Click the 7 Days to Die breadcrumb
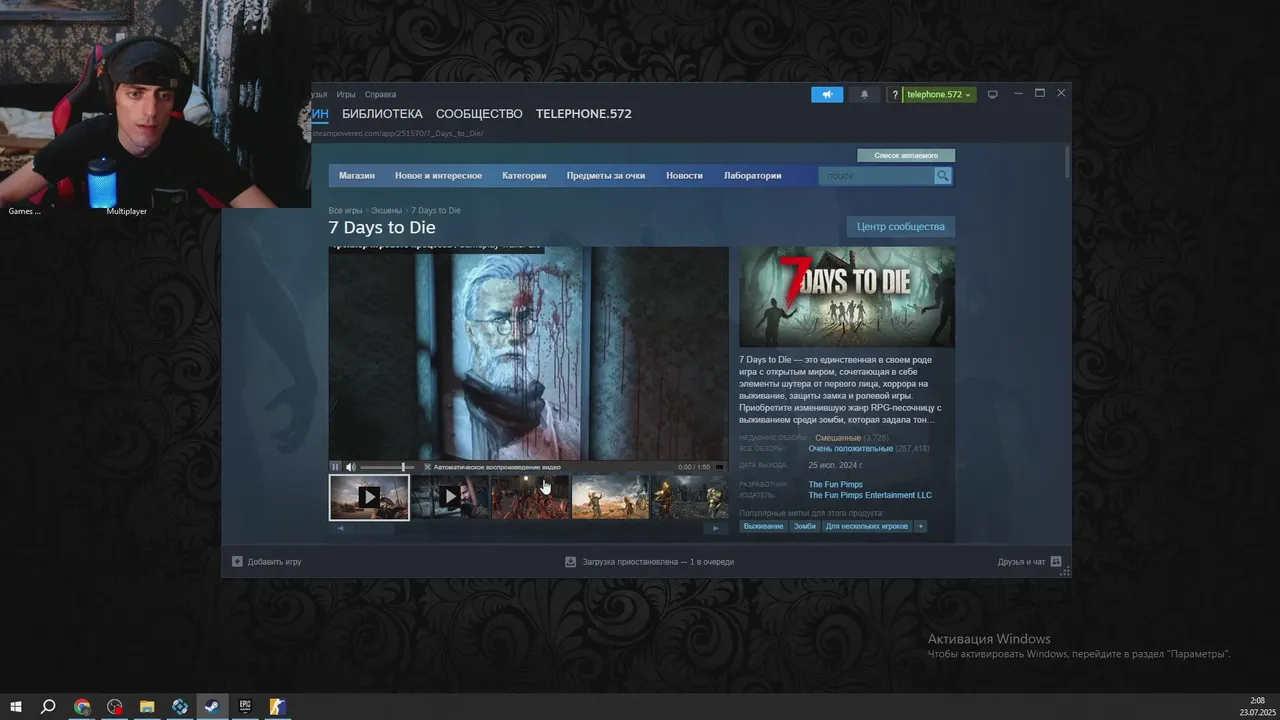The image size is (1280, 720). pos(436,211)
